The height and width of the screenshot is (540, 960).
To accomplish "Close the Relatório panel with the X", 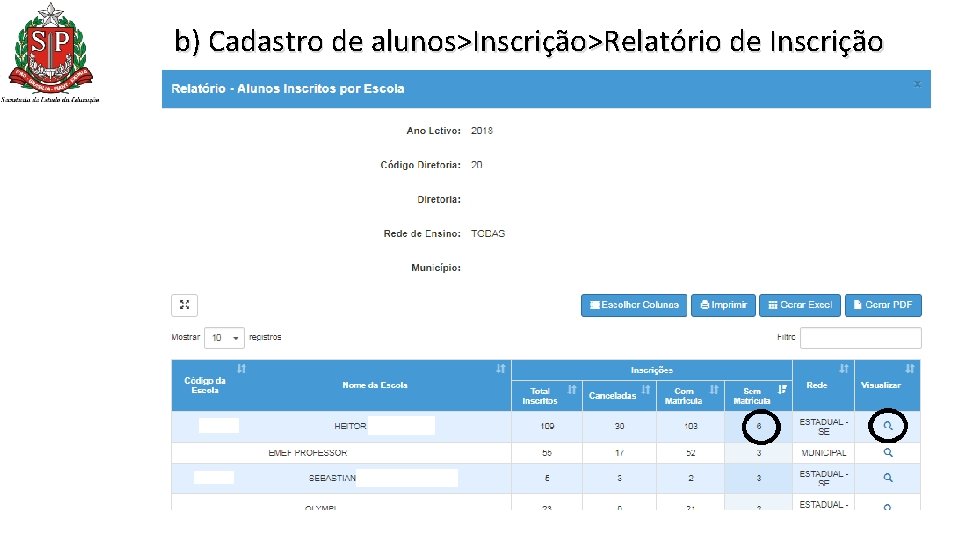I will point(917,84).
